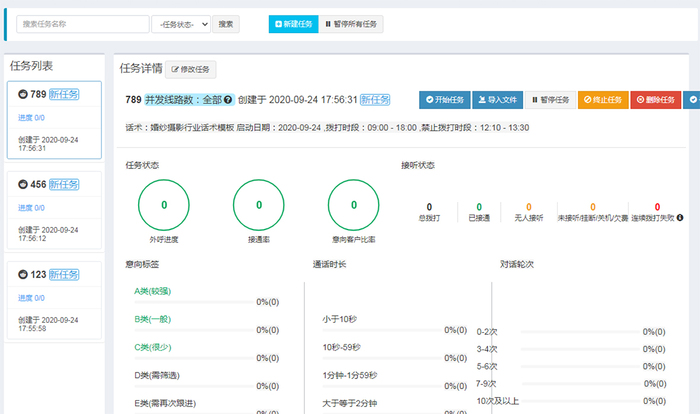Click the 大于等于2分钟 duration label
Screen dimensions: 700x414
(x=350, y=404)
